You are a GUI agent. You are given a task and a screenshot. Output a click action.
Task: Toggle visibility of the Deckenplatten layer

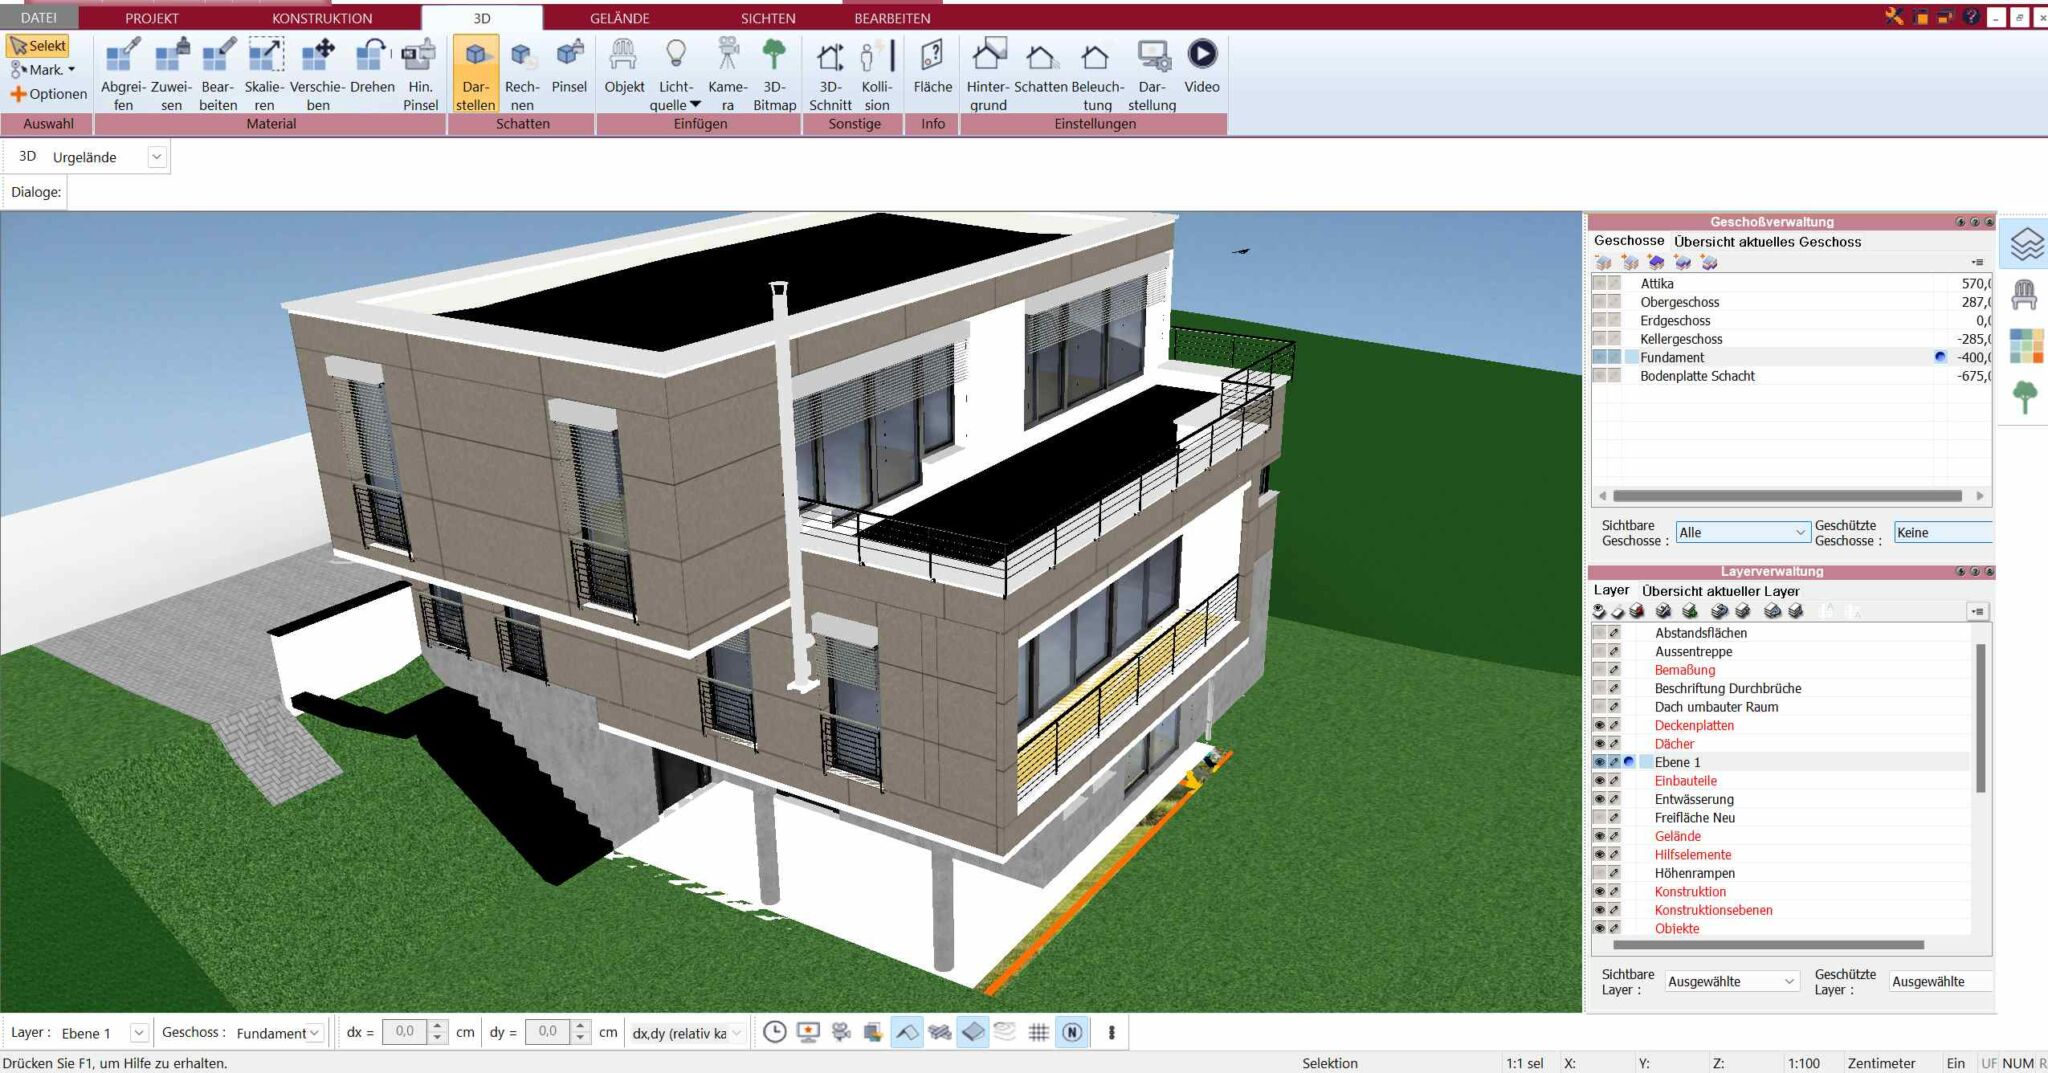(1601, 725)
